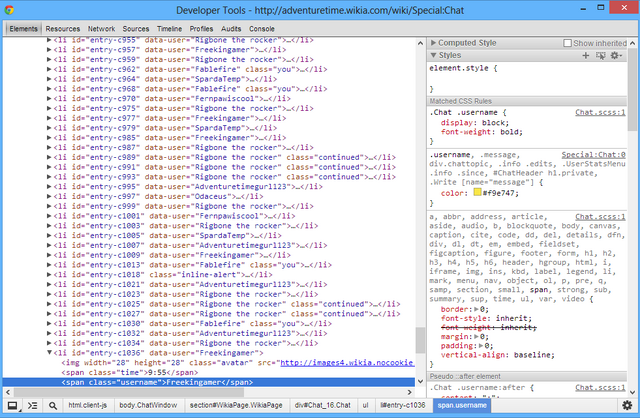
Task: Click the element.style rule header
Action: (x=463, y=68)
